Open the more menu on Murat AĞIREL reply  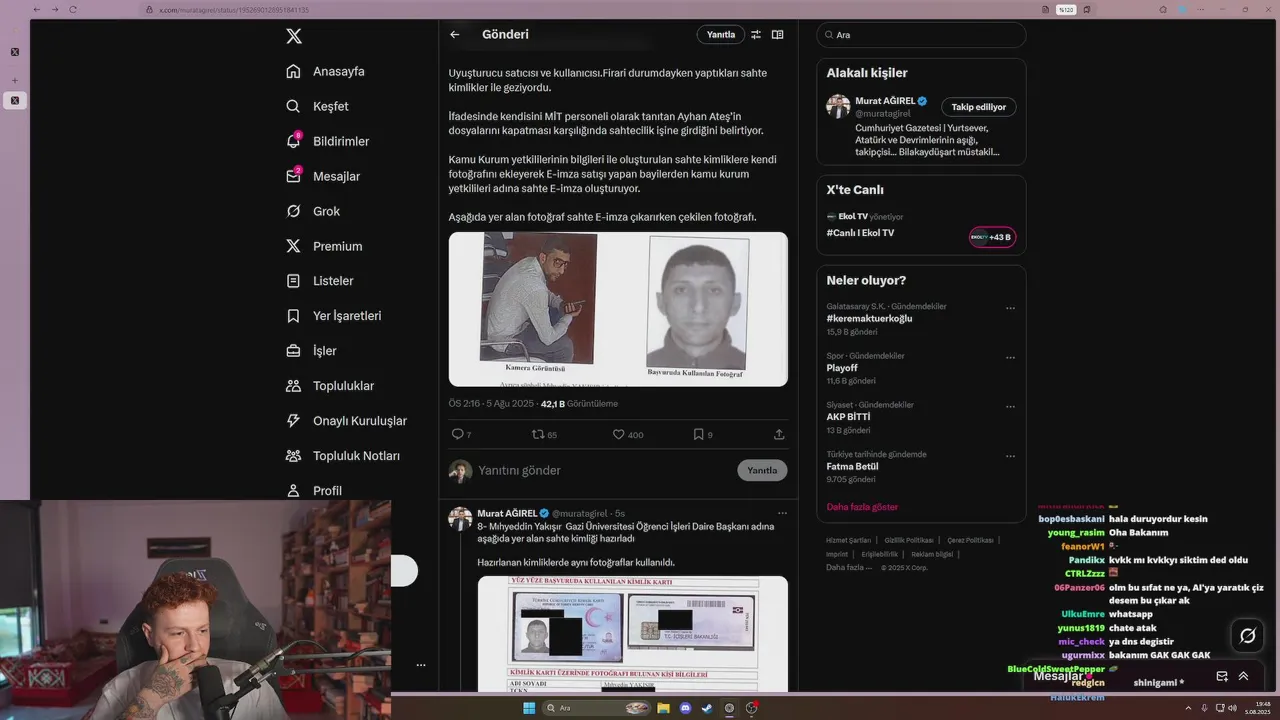(x=782, y=513)
